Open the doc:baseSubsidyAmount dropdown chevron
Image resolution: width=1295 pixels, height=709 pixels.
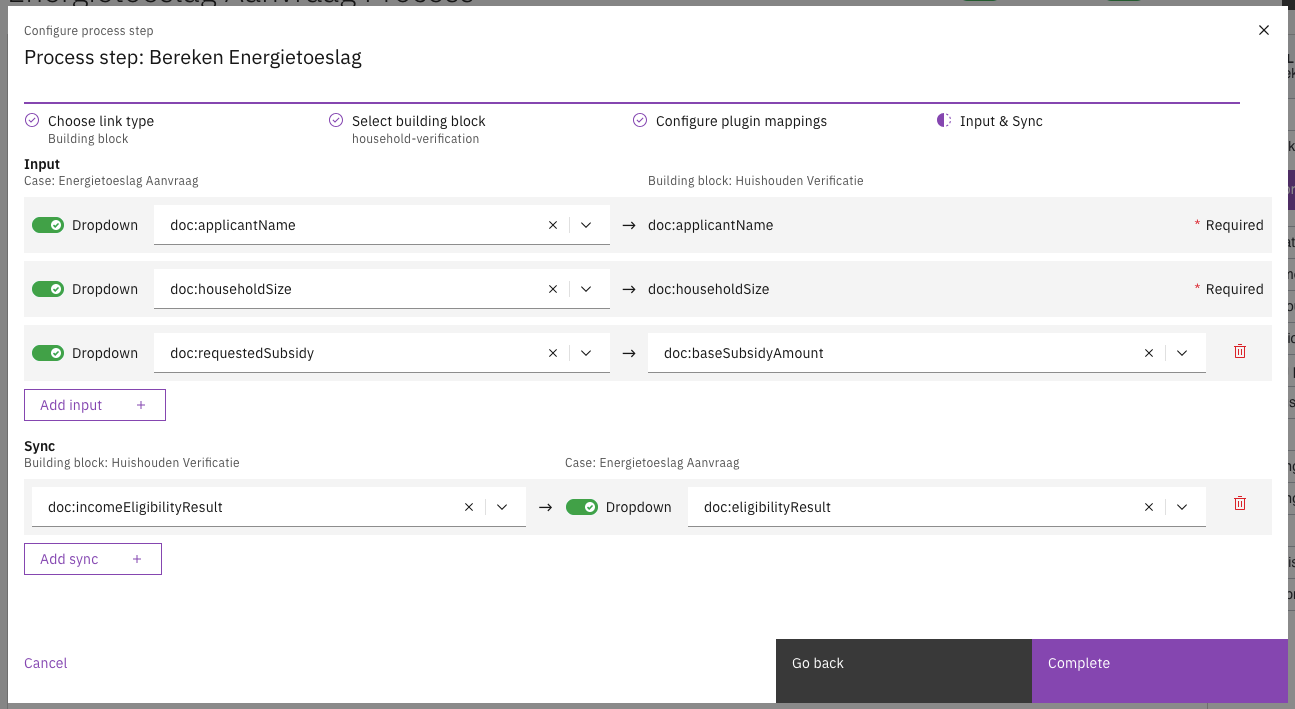(x=1183, y=353)
